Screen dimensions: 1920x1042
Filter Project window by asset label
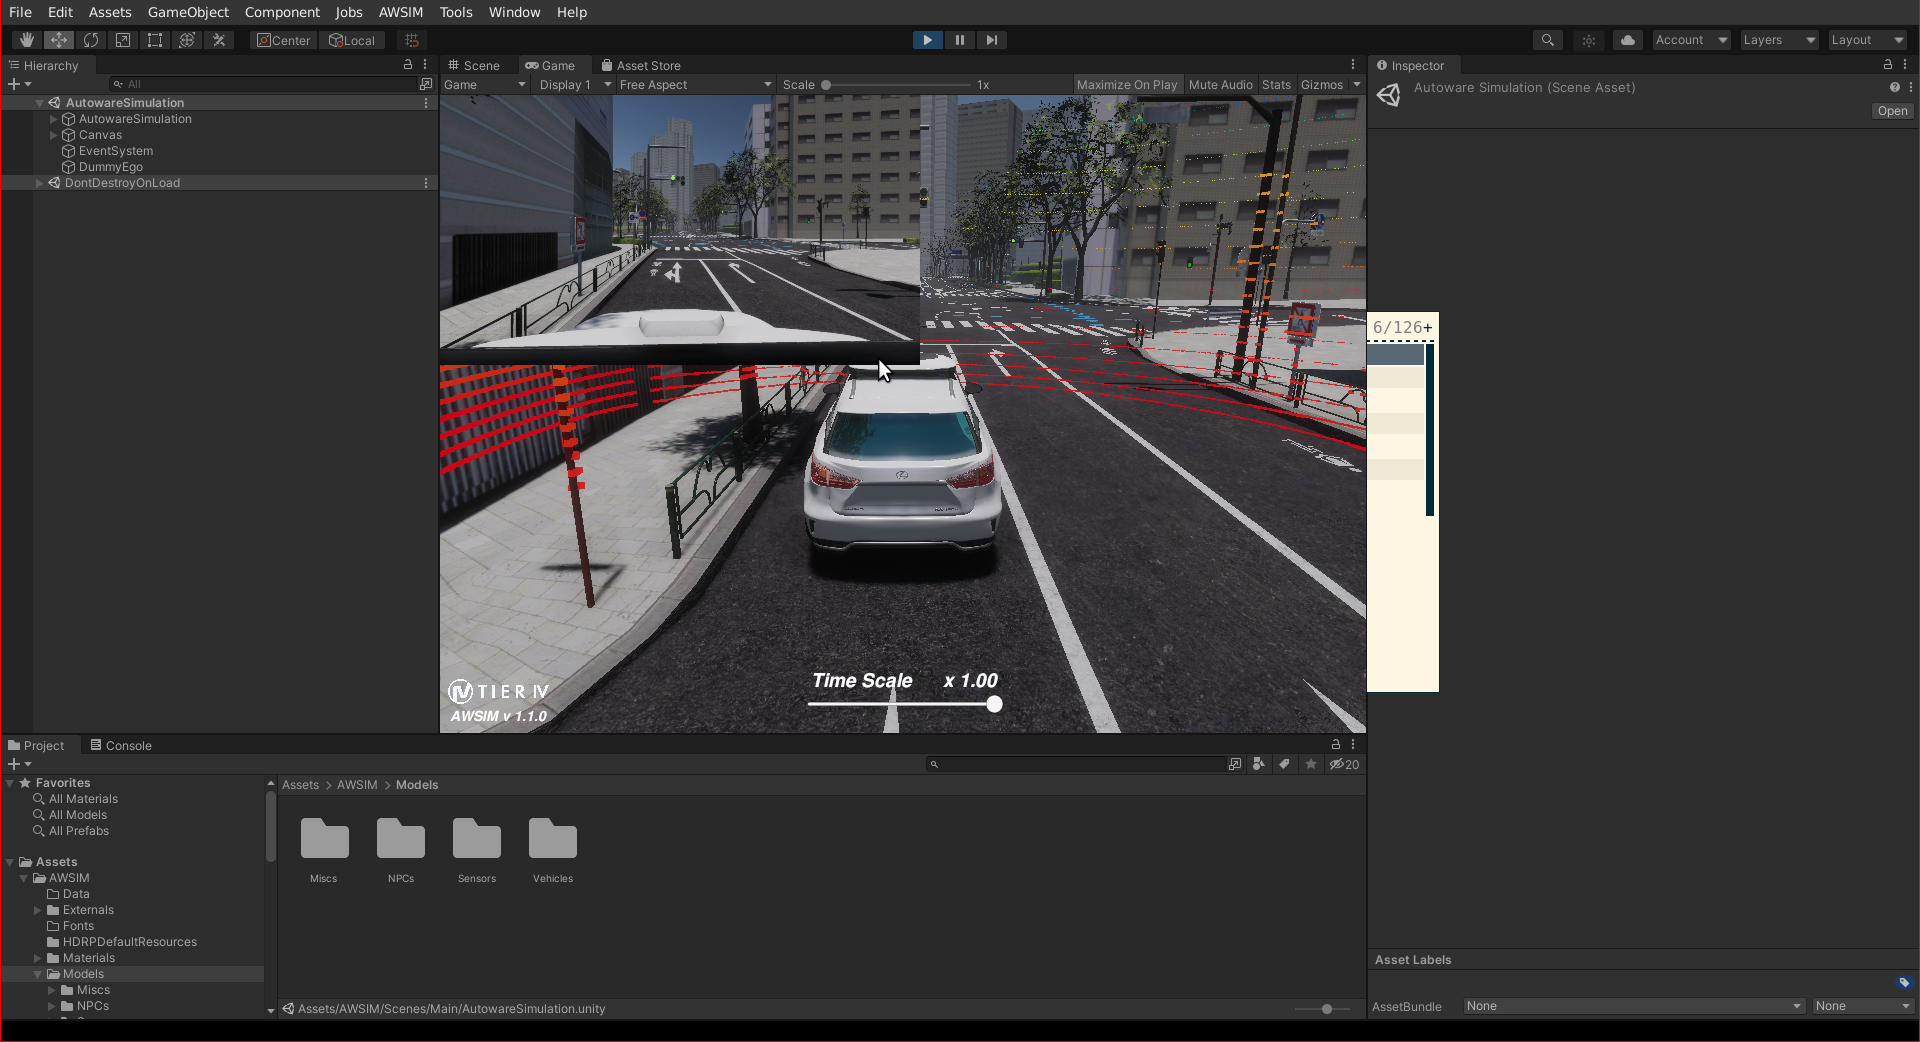(x=1284, y=764)
